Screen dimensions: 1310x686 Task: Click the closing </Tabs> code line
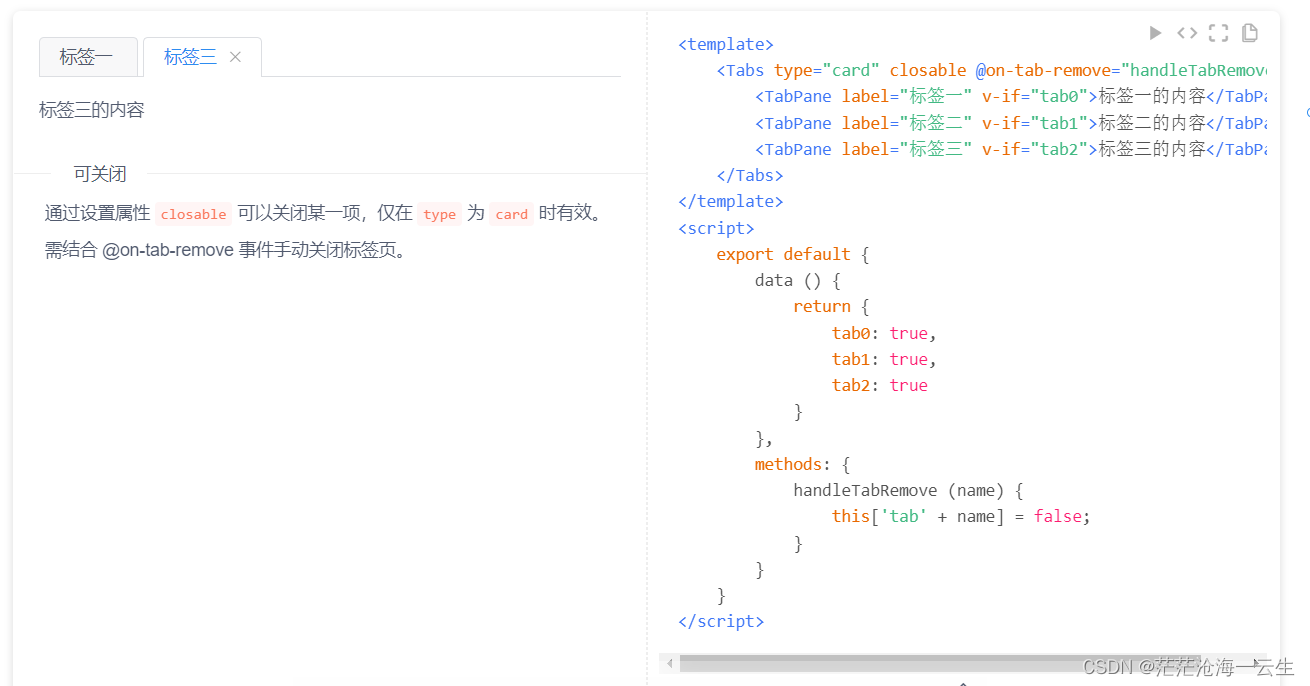point(750,176)
